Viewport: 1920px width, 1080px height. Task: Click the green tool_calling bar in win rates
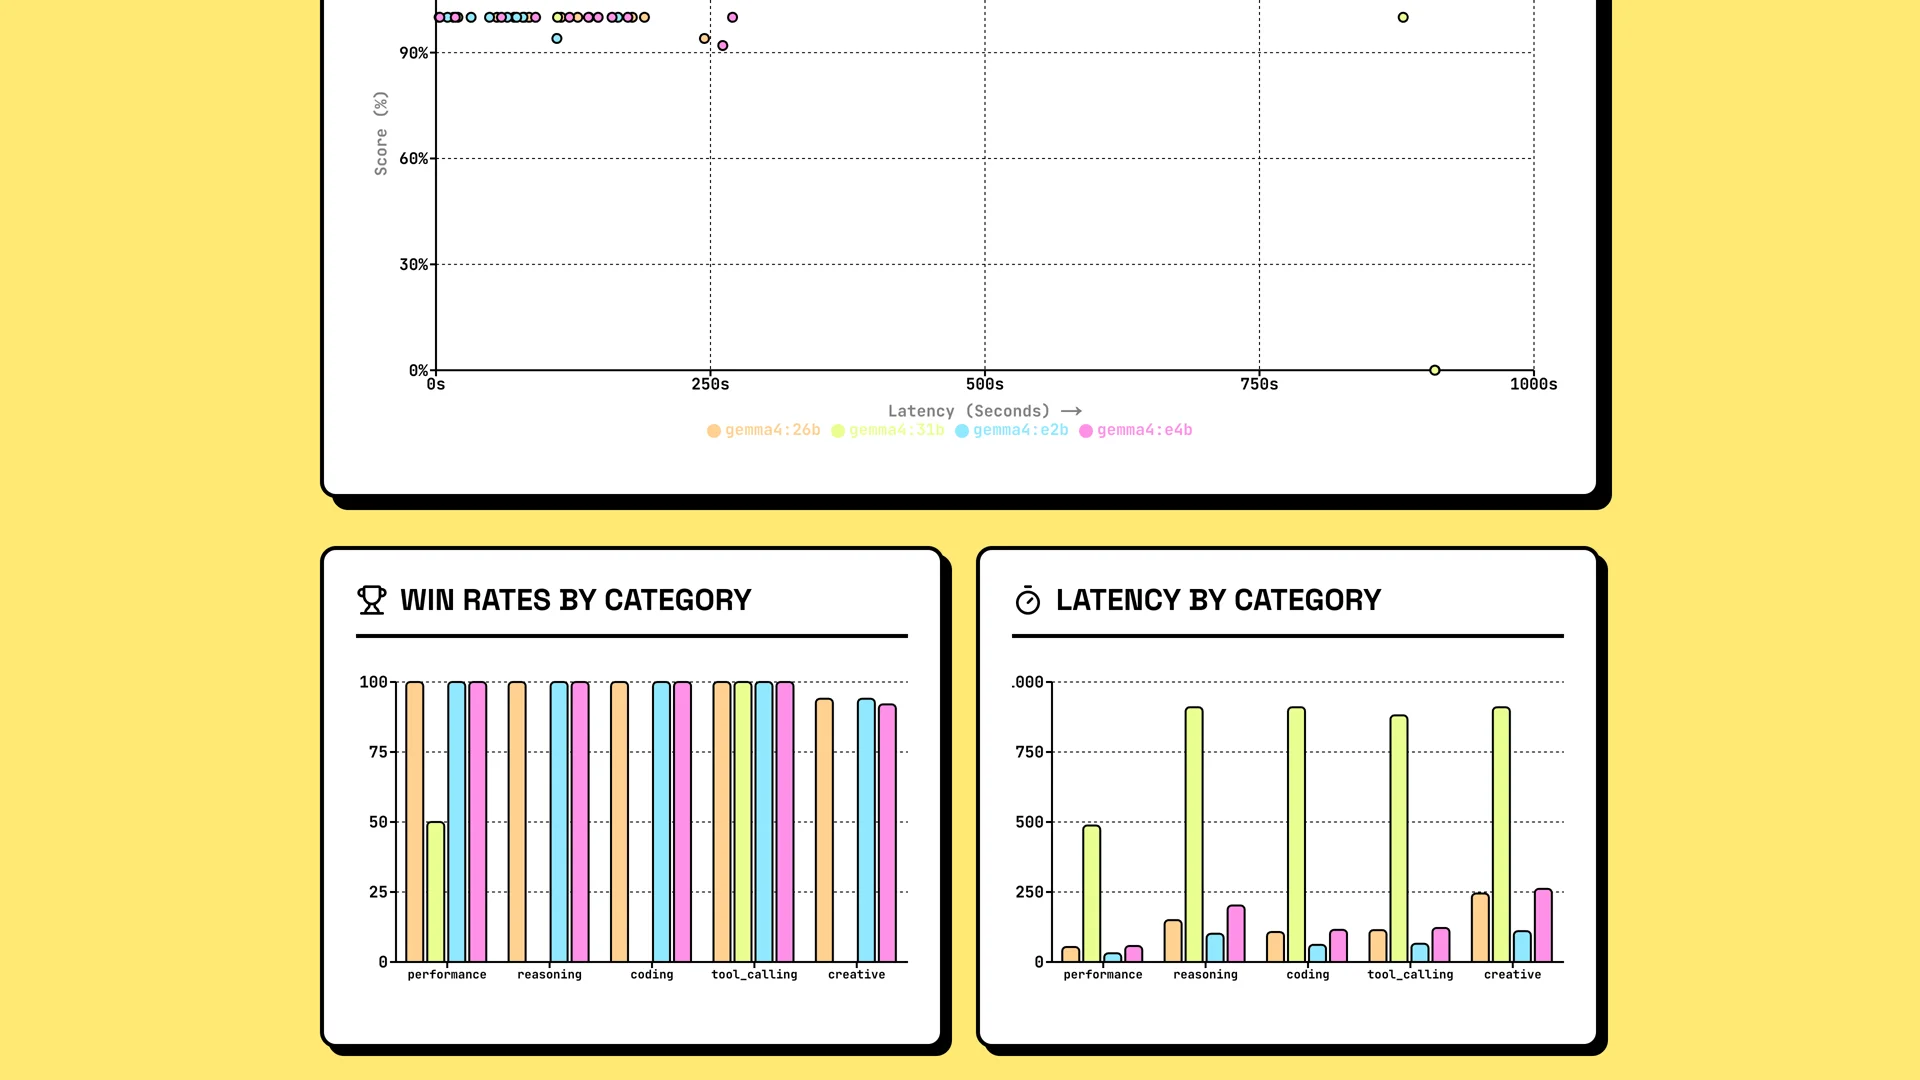(x=743, y=822)
